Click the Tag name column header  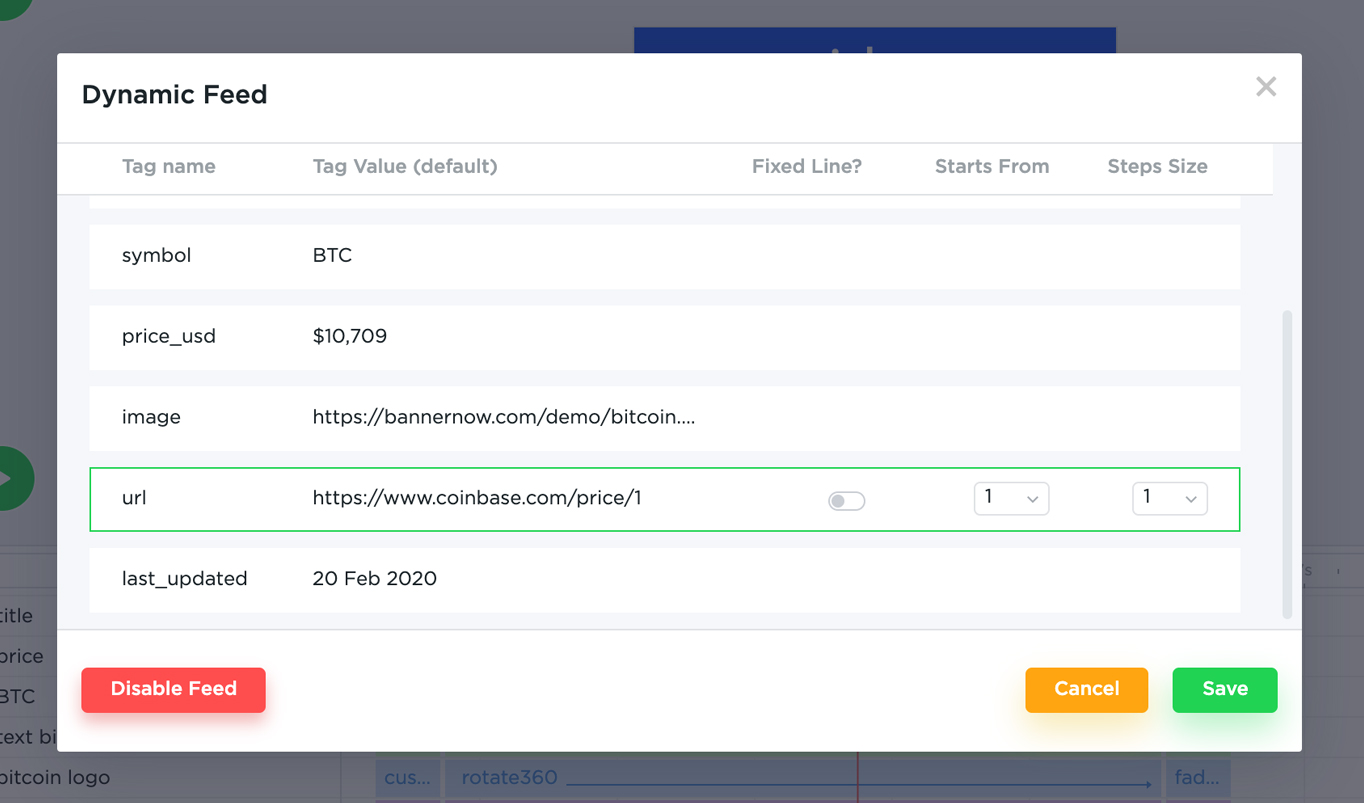(168, 167)
